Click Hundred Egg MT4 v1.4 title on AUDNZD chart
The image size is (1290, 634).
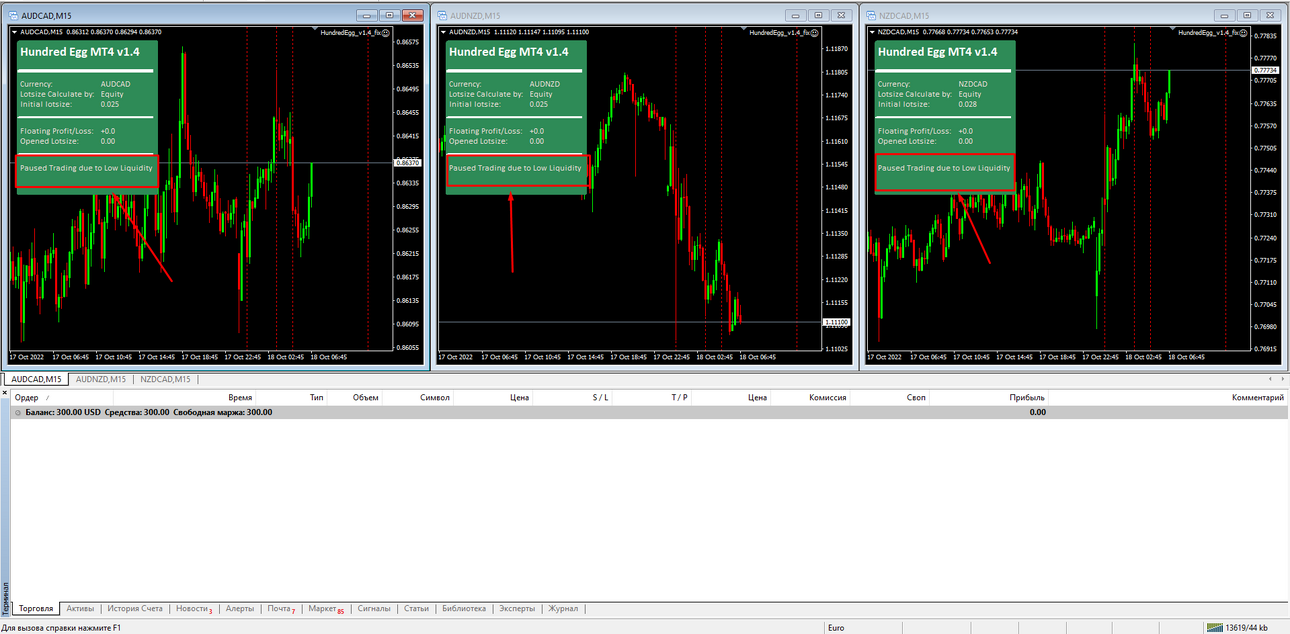(509, 52)
